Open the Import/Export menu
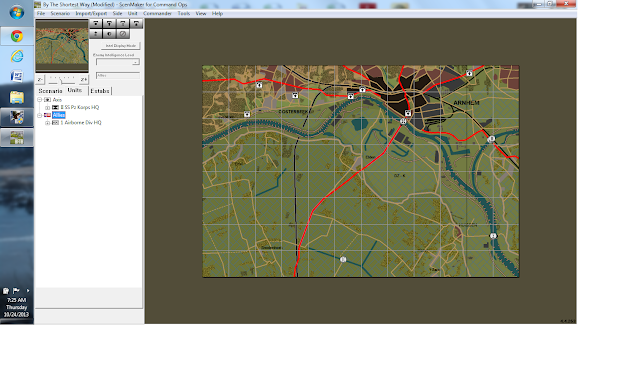 click(x=91, y=13)
